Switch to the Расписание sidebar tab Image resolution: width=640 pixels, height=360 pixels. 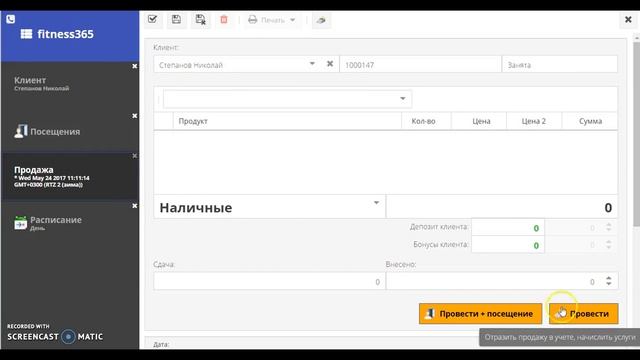(70, 223)
